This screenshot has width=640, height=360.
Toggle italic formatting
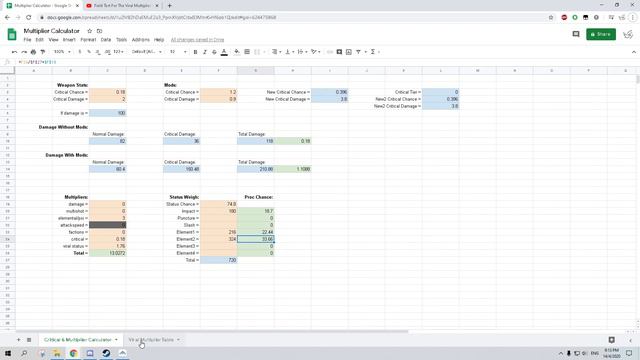coord(205,52)
